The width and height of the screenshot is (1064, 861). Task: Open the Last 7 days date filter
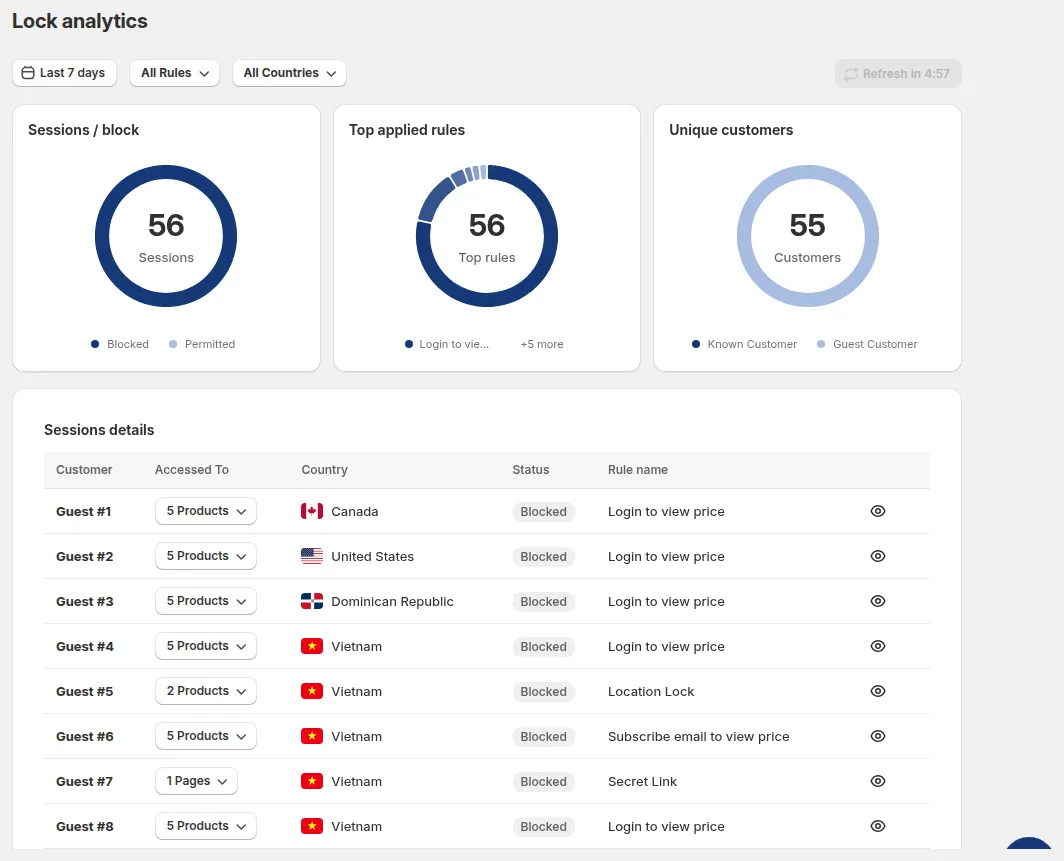[x=64, y=73]
